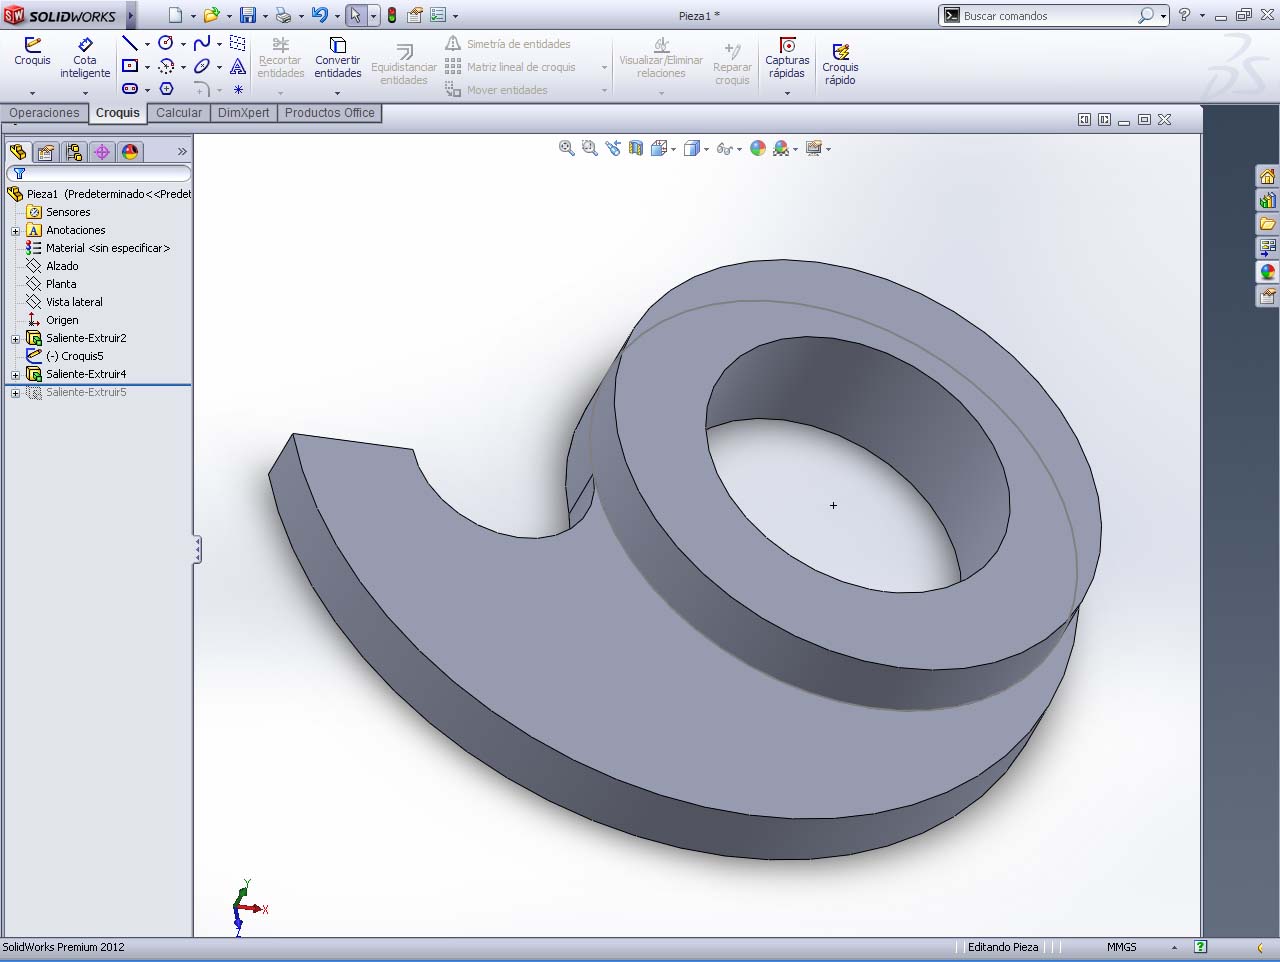Expand the Anotaciones tree node
This screenshot has height=962, width=1280.
pyautogui.click(x=15, y=231)
